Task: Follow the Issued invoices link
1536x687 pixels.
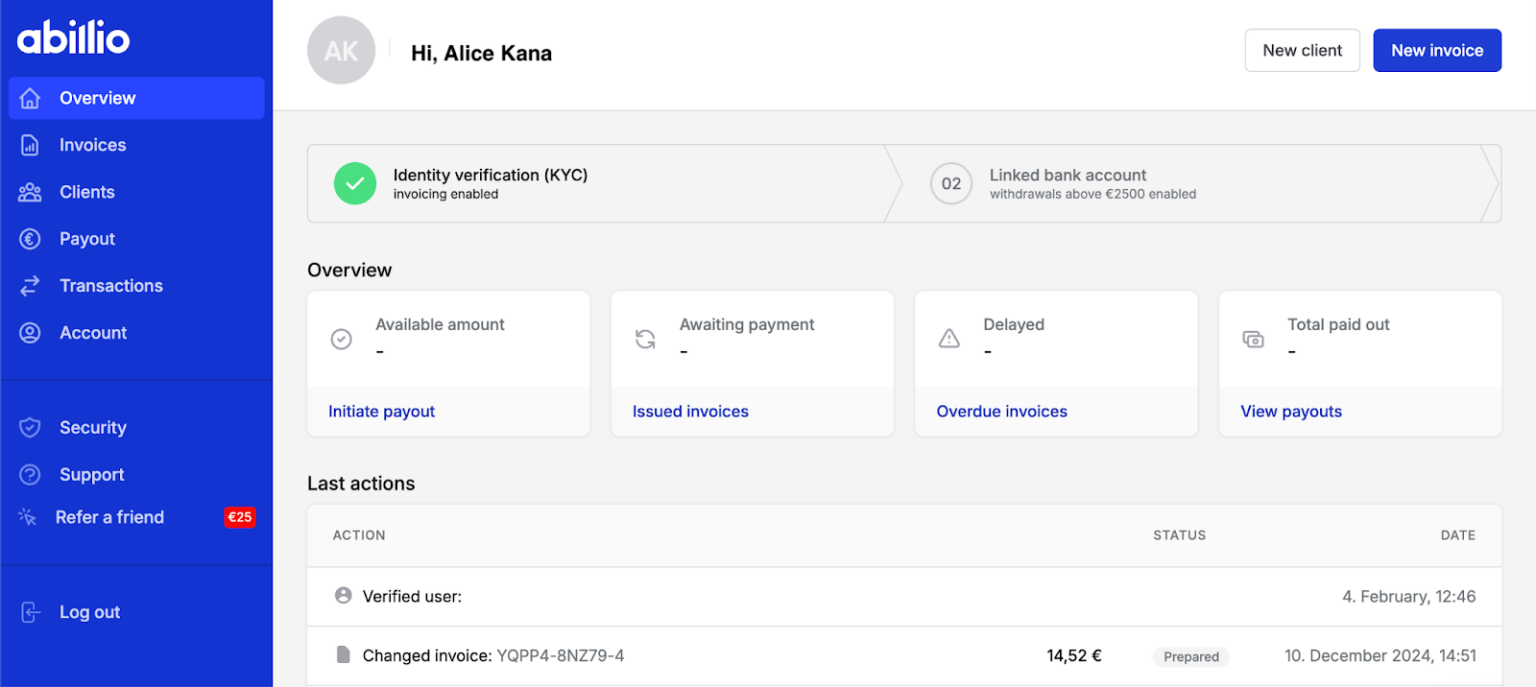Action: (690, 411)
